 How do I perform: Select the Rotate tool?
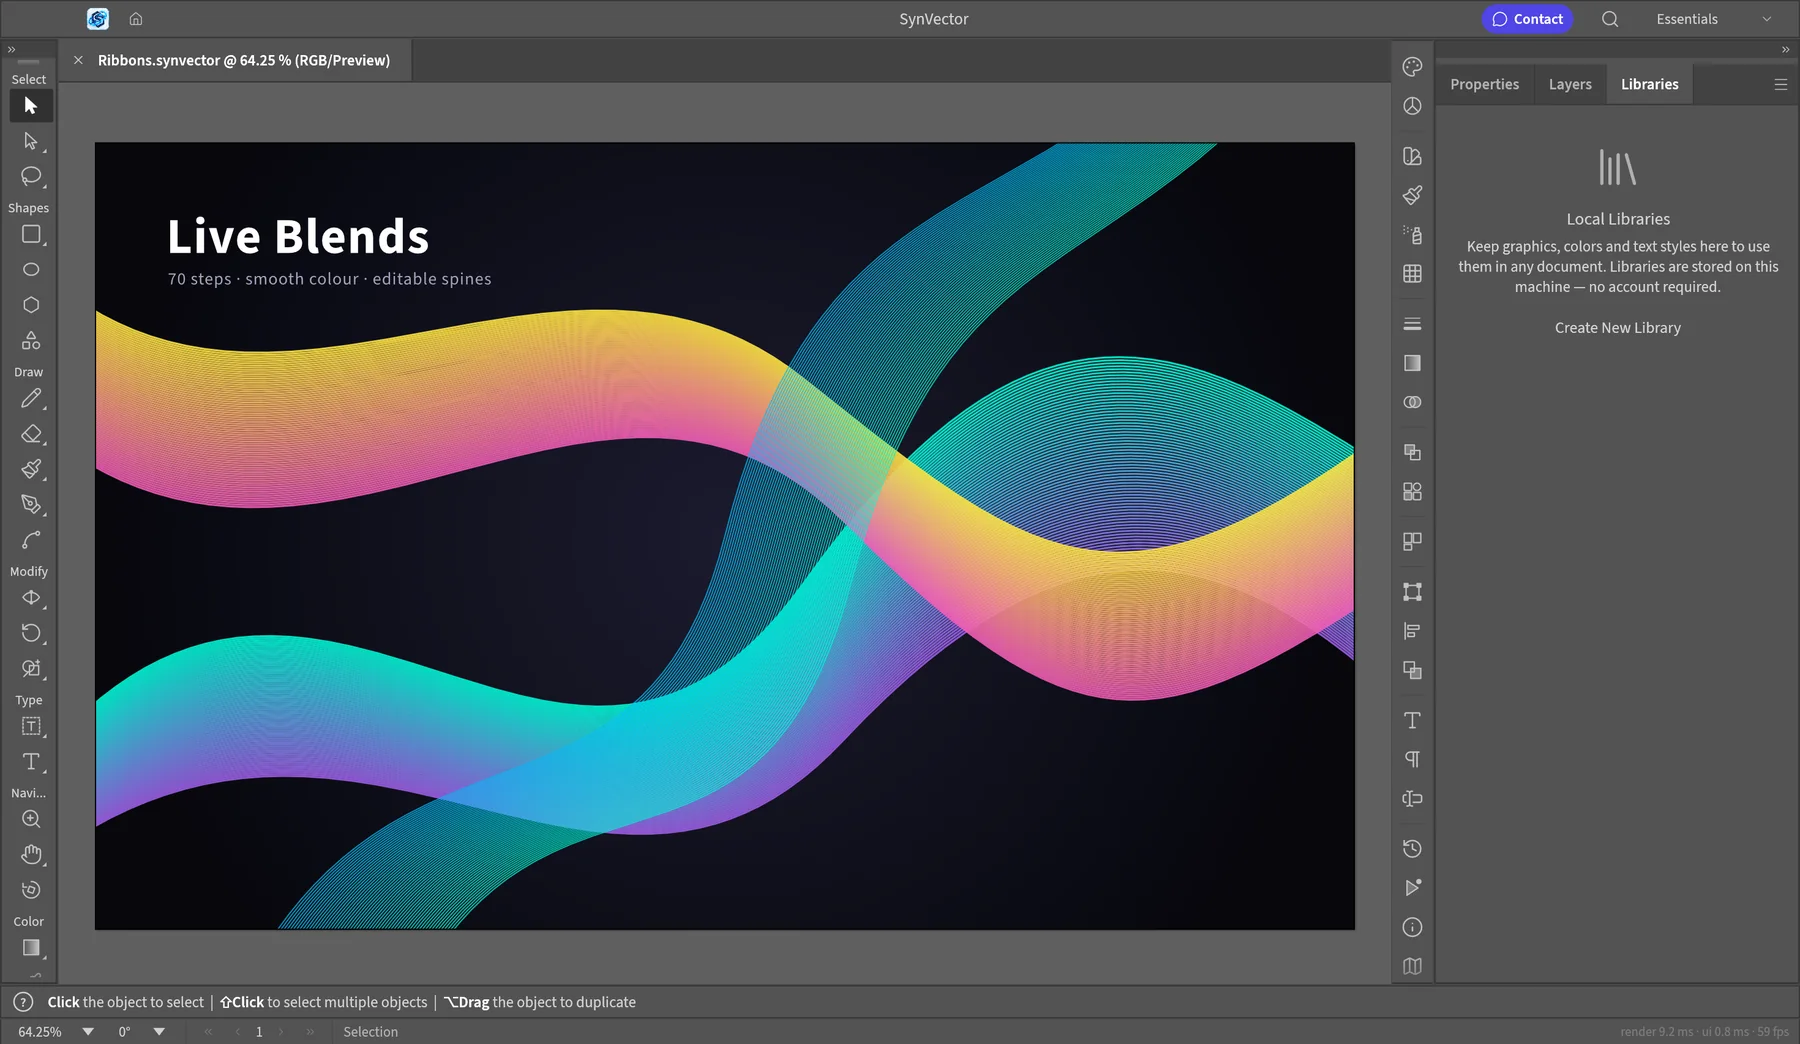click(31, 633)
